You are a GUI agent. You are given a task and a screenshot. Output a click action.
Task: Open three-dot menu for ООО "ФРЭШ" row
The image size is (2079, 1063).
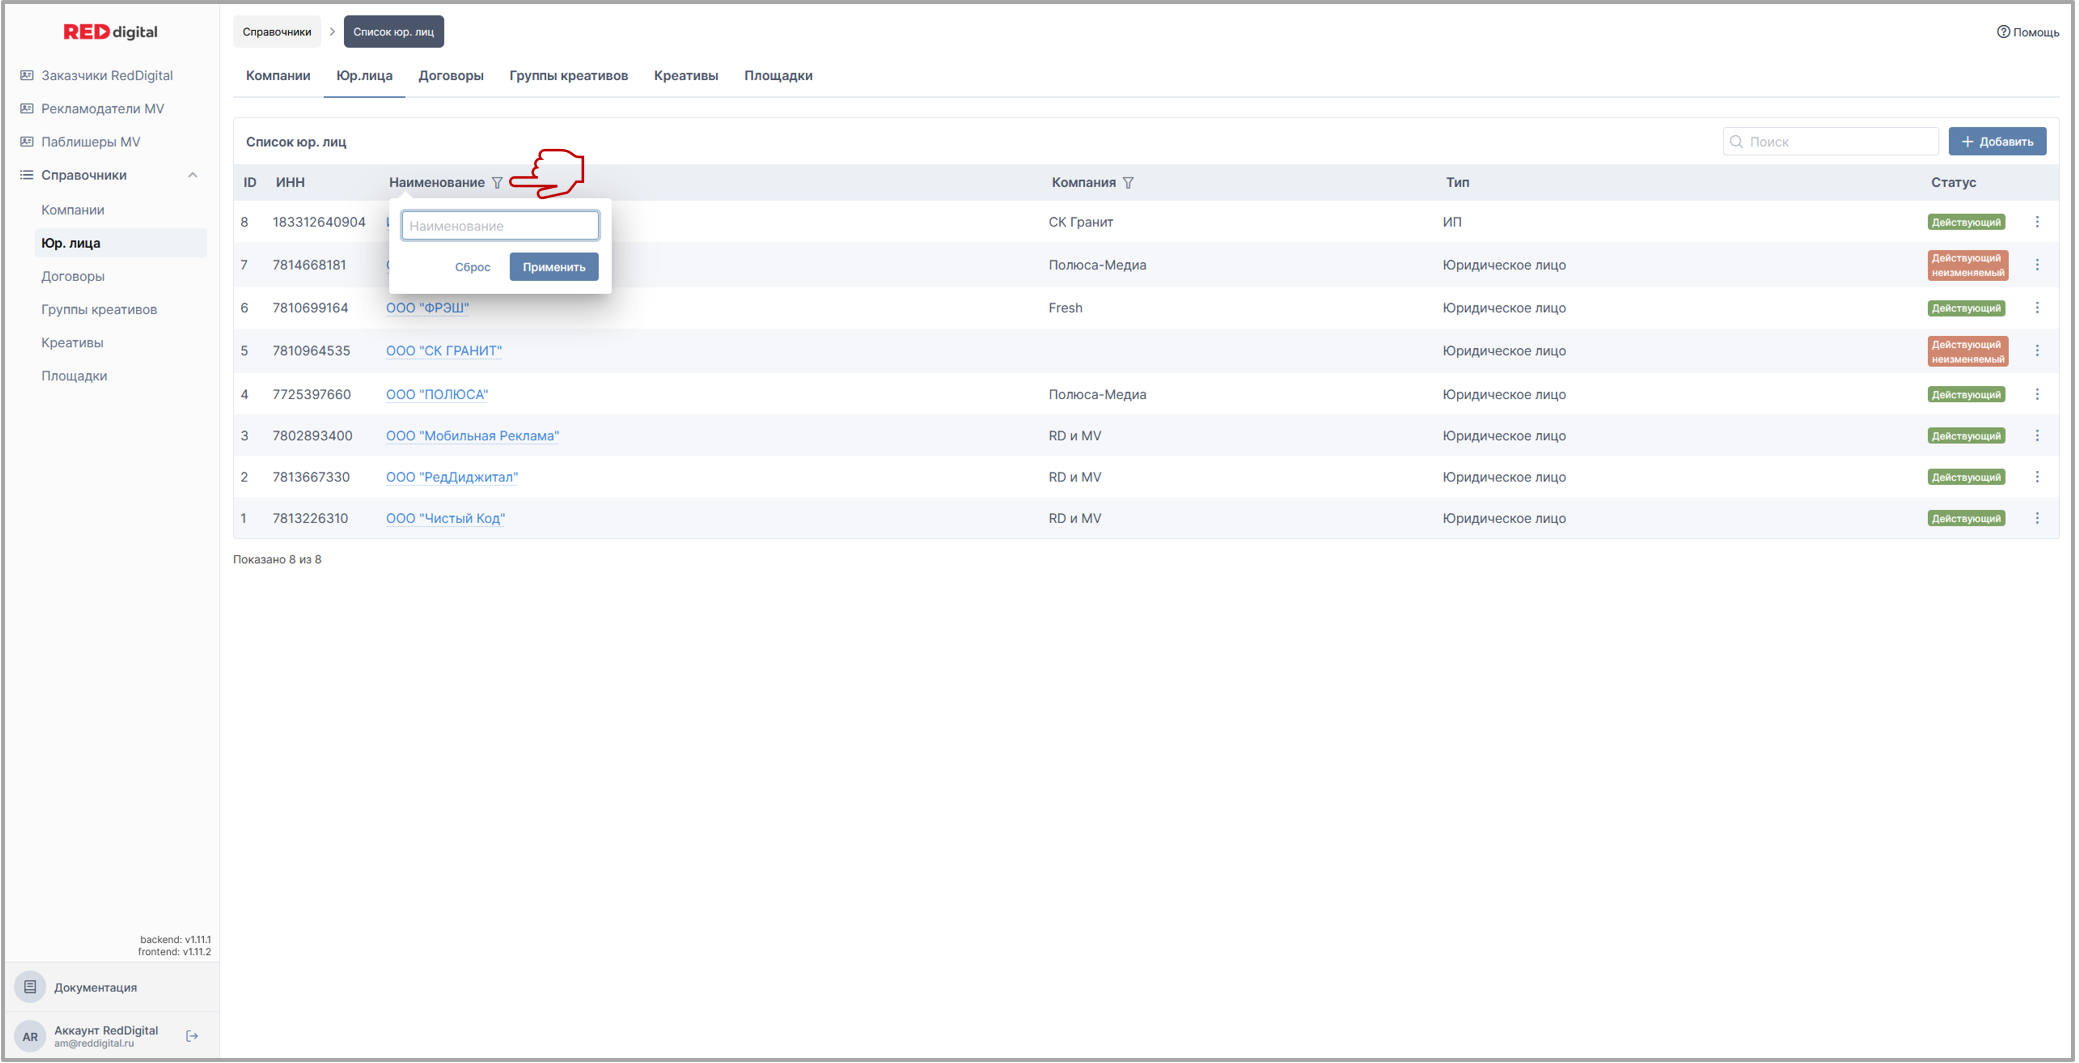click(2037, 308)
